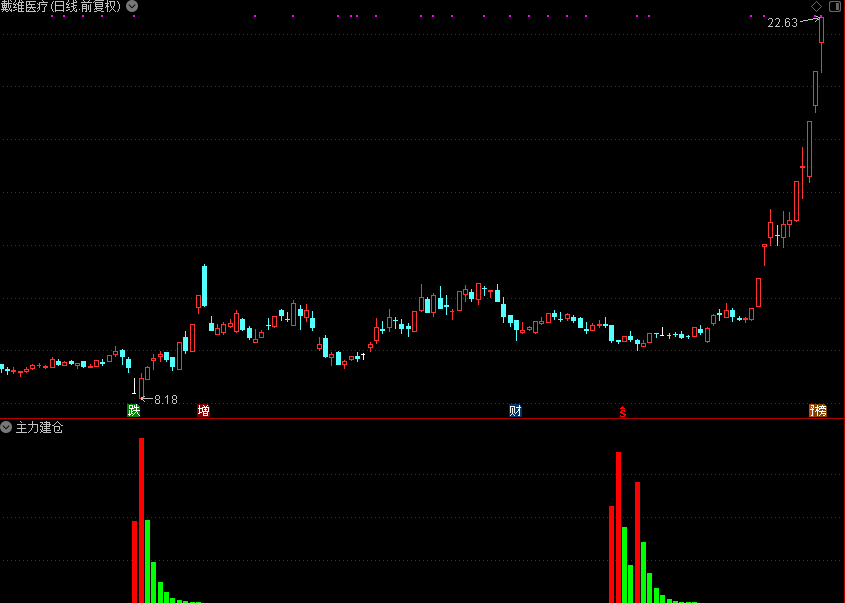Open the dropdown arrow beside 戴维医疗 title

pyautogui.click(x=132, y=6)
